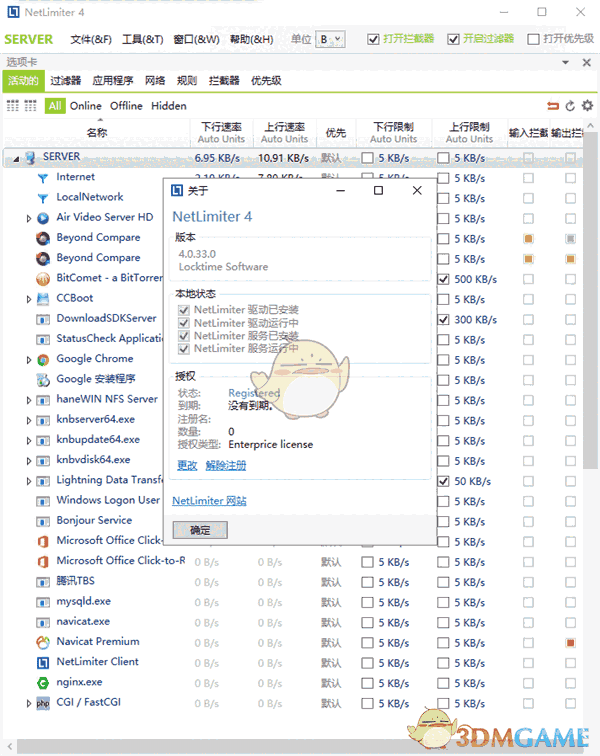Image resolution: width=600 pixels, height=756 pixels.
Task: Toggle the 开启过滤器 checkbox
Action: tap(453, 39)
